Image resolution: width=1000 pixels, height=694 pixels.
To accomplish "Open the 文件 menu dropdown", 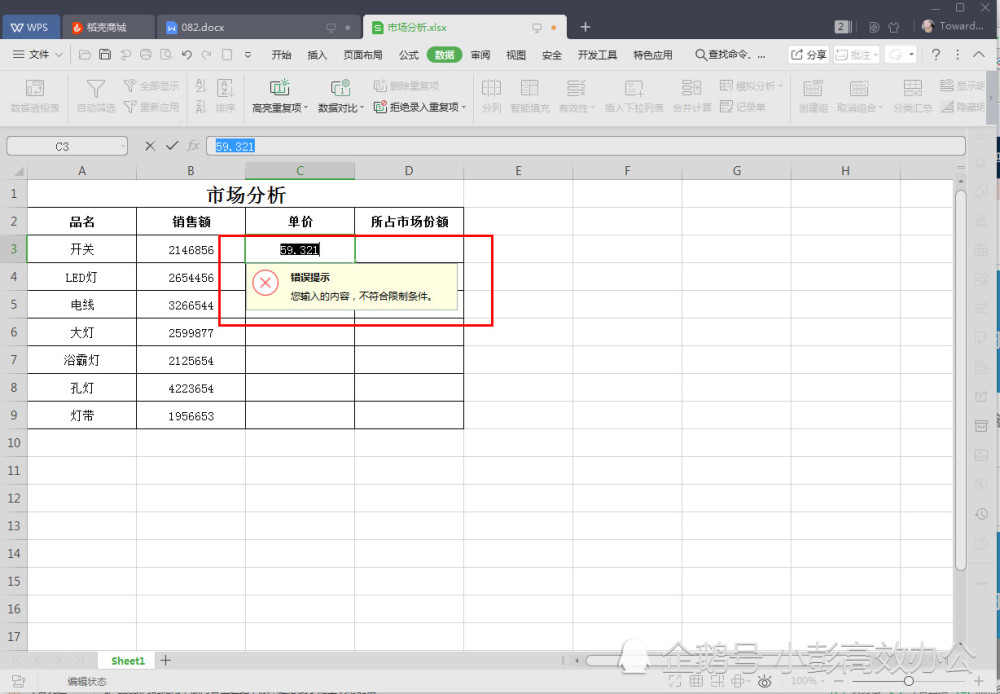I will tap(38, 55).
